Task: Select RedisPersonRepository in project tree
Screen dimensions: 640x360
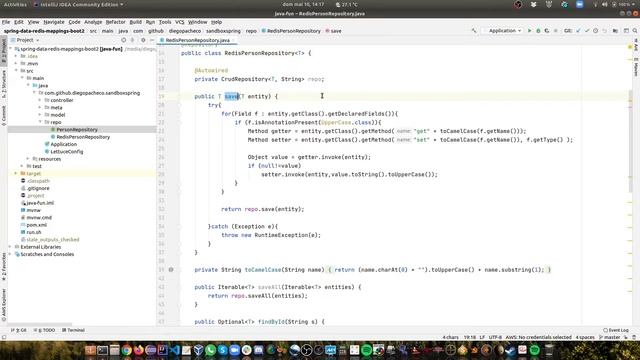Action: click(x=83, y=137)
